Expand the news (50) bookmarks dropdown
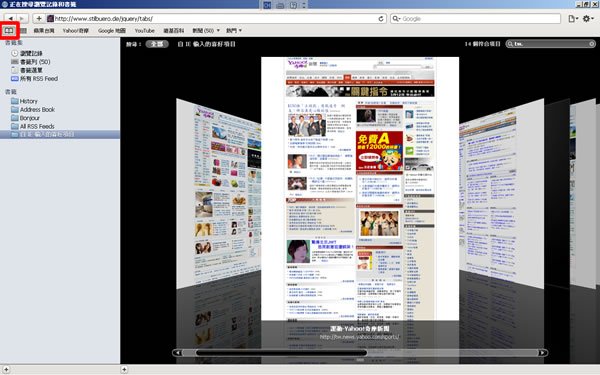 [206, 31]
